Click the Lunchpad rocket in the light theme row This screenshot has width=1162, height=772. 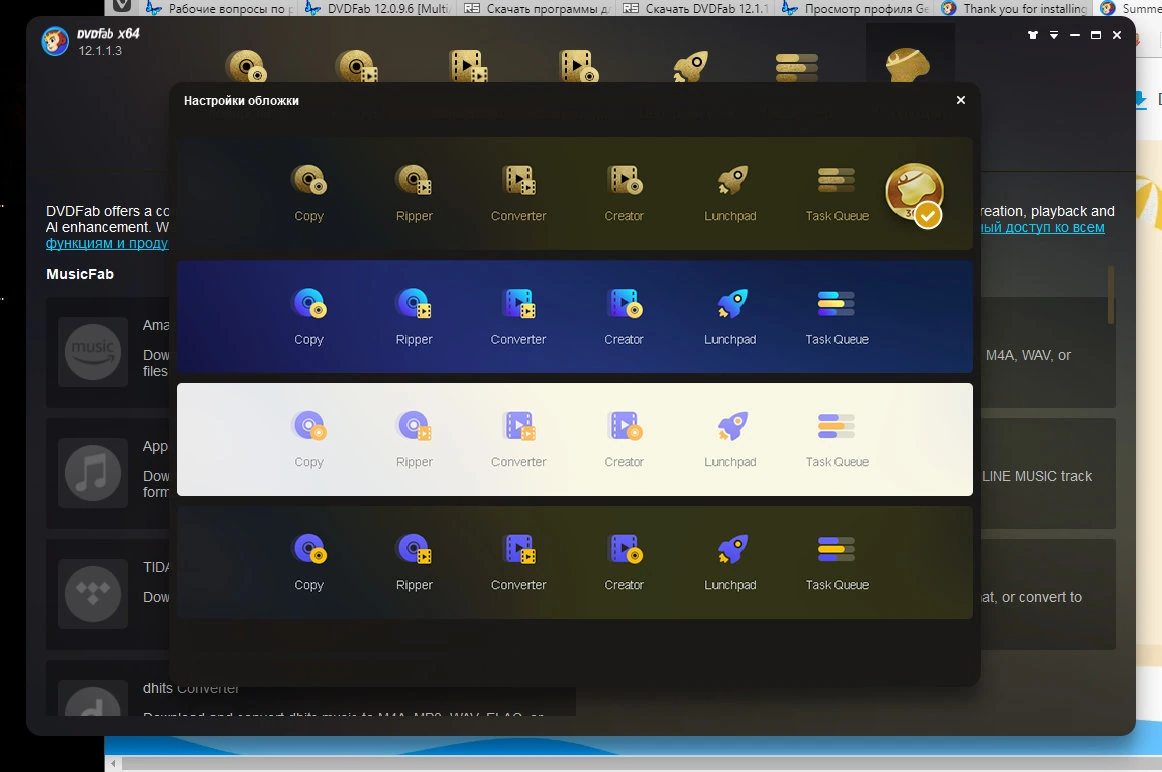[731, 426]
